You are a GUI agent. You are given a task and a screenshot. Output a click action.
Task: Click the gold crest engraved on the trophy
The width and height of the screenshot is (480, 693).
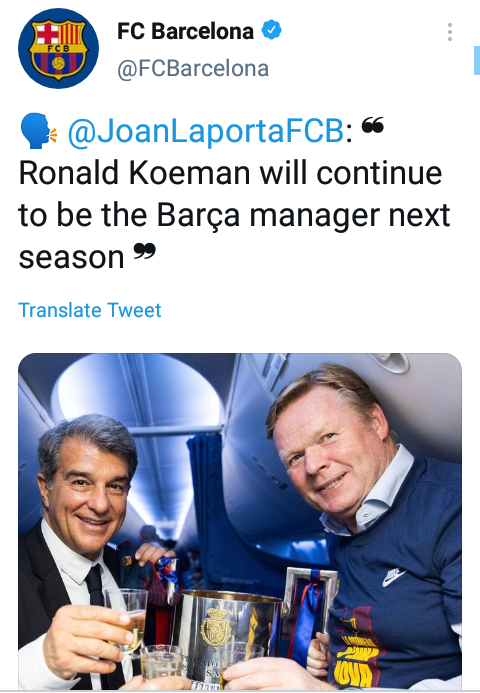[216, 628]
